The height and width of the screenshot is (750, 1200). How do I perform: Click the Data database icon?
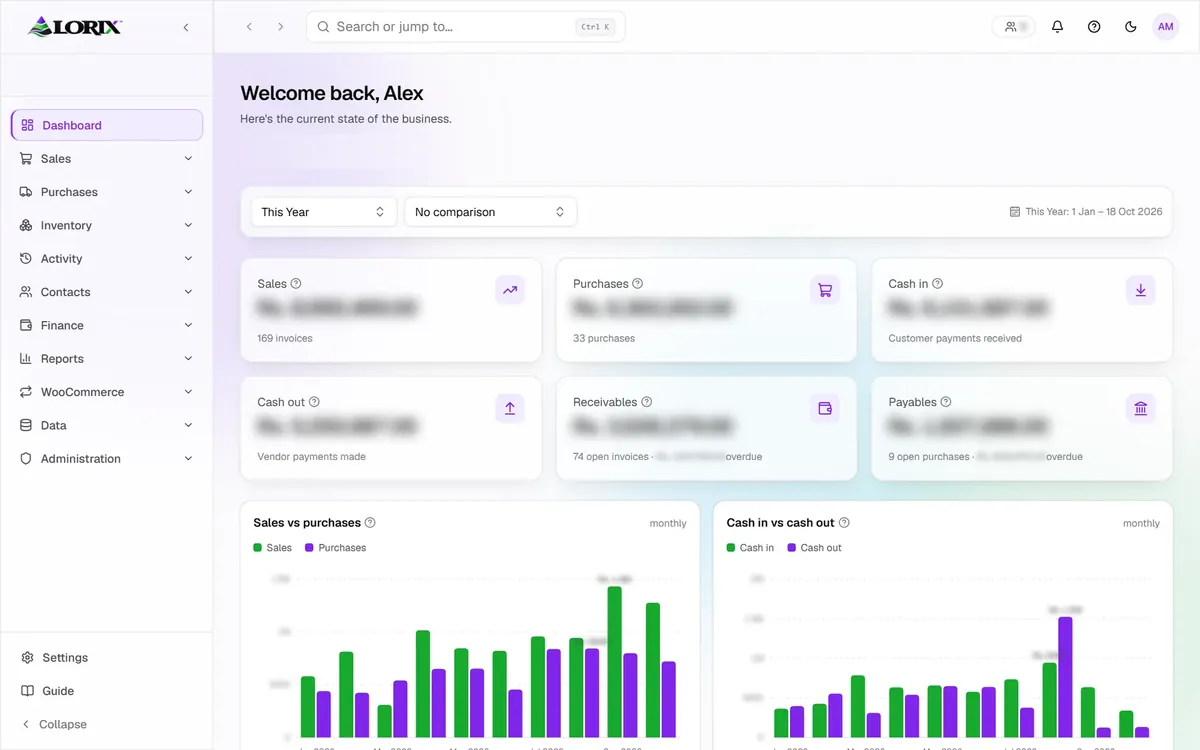tap(26, 425)
